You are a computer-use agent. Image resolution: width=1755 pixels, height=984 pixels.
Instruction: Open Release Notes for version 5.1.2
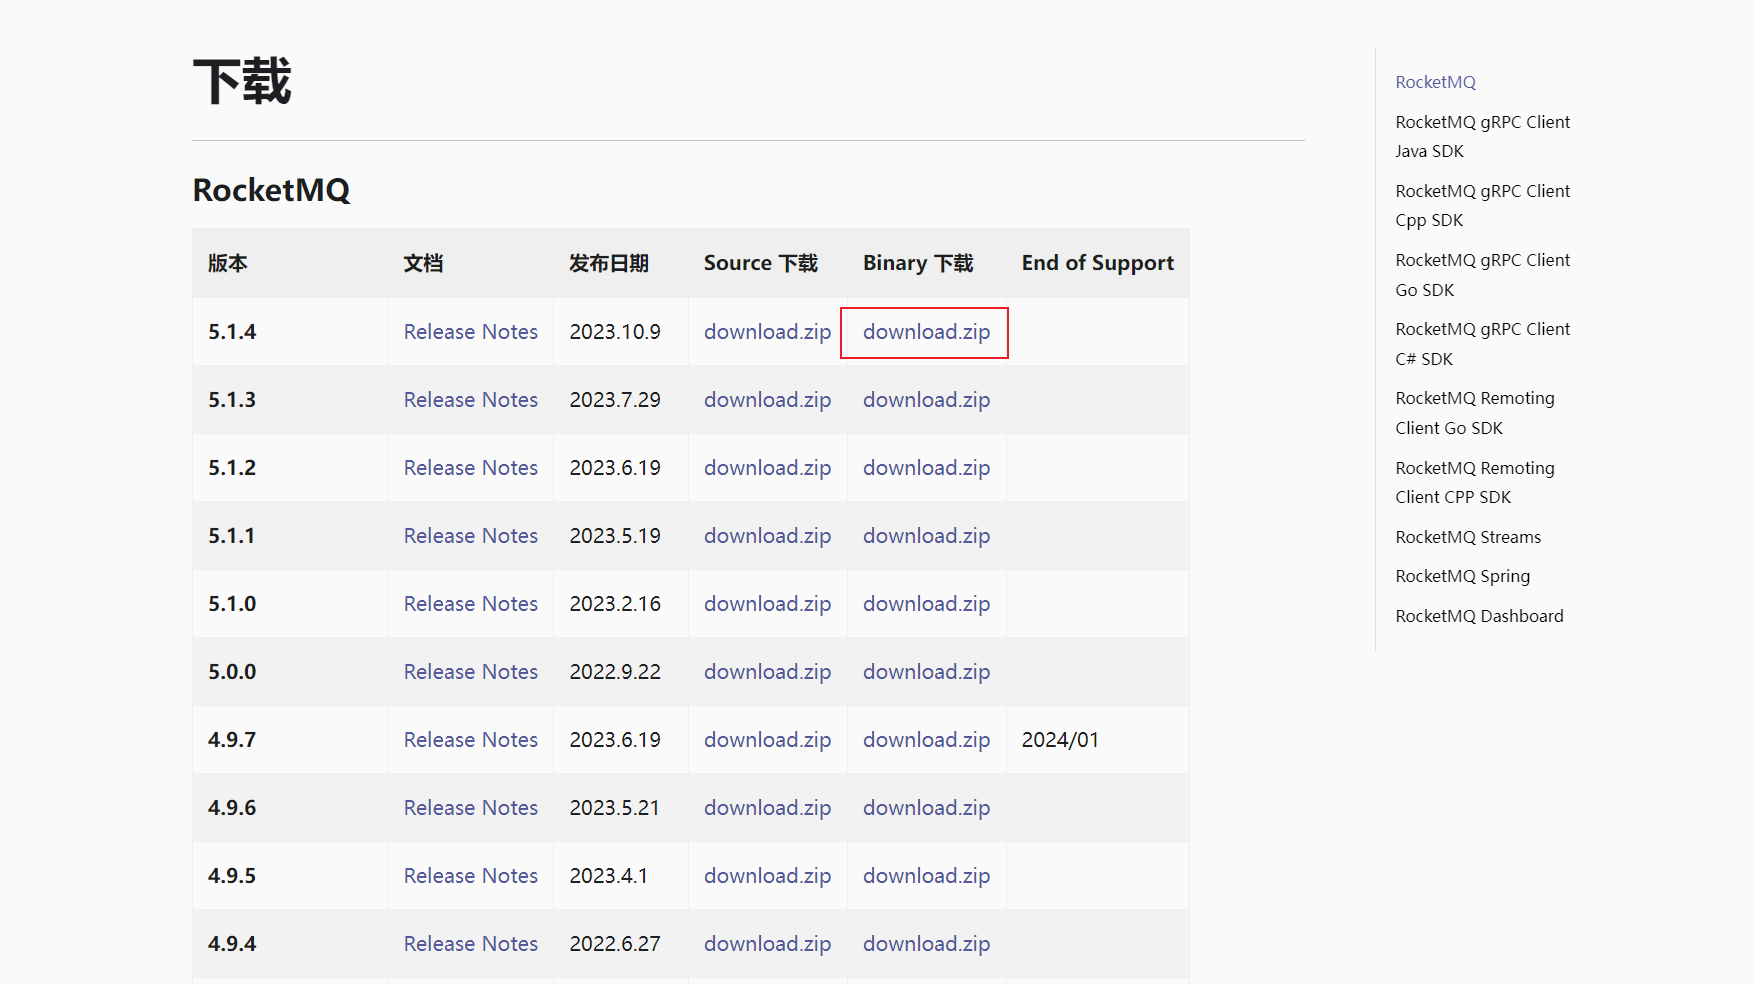[470, 468]
